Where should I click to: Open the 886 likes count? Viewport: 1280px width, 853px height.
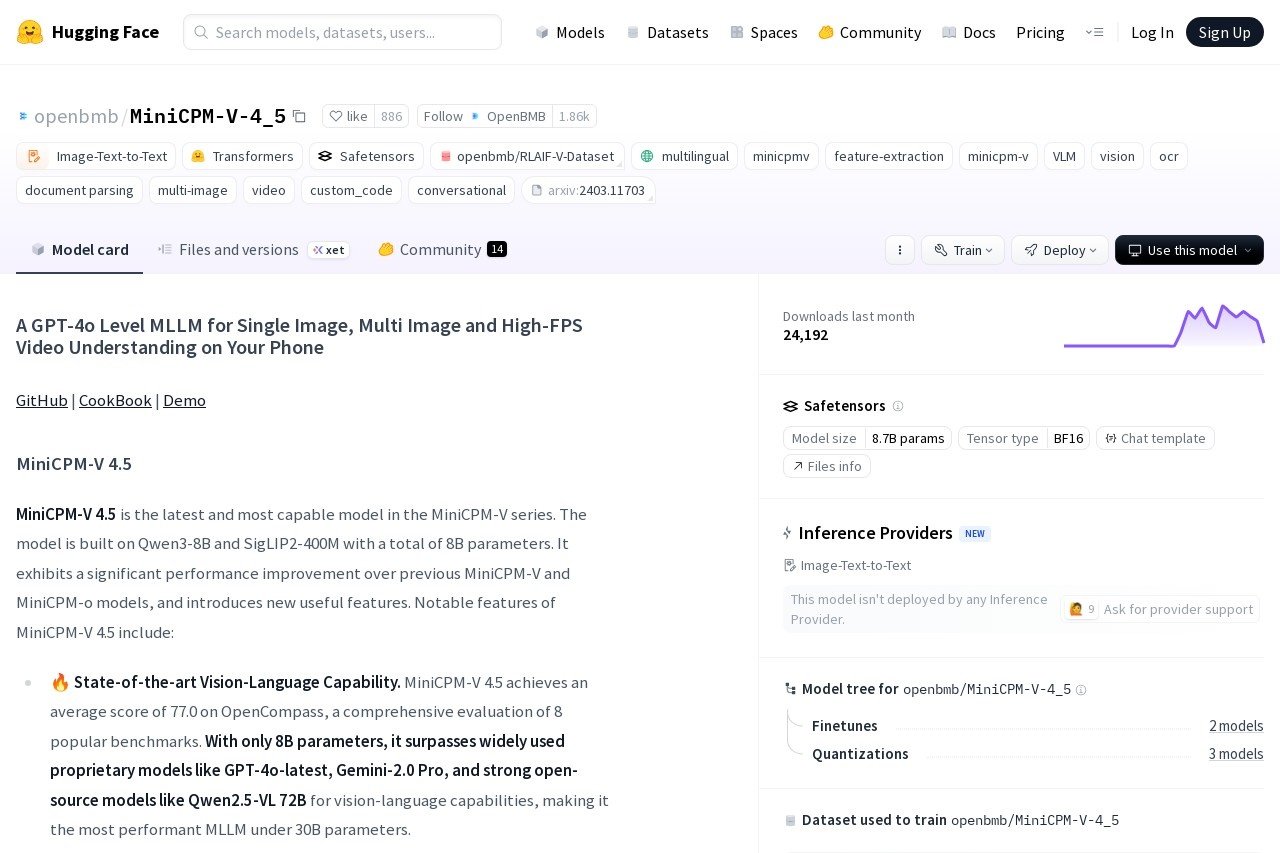click(x=391, y=116)
